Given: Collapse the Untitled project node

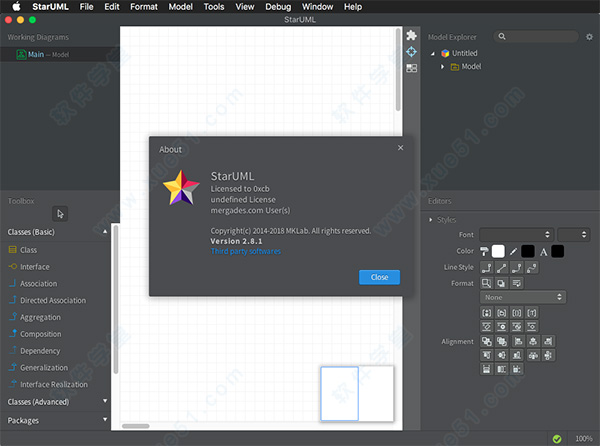Looking at the screenshot, I should pos(433,54).
